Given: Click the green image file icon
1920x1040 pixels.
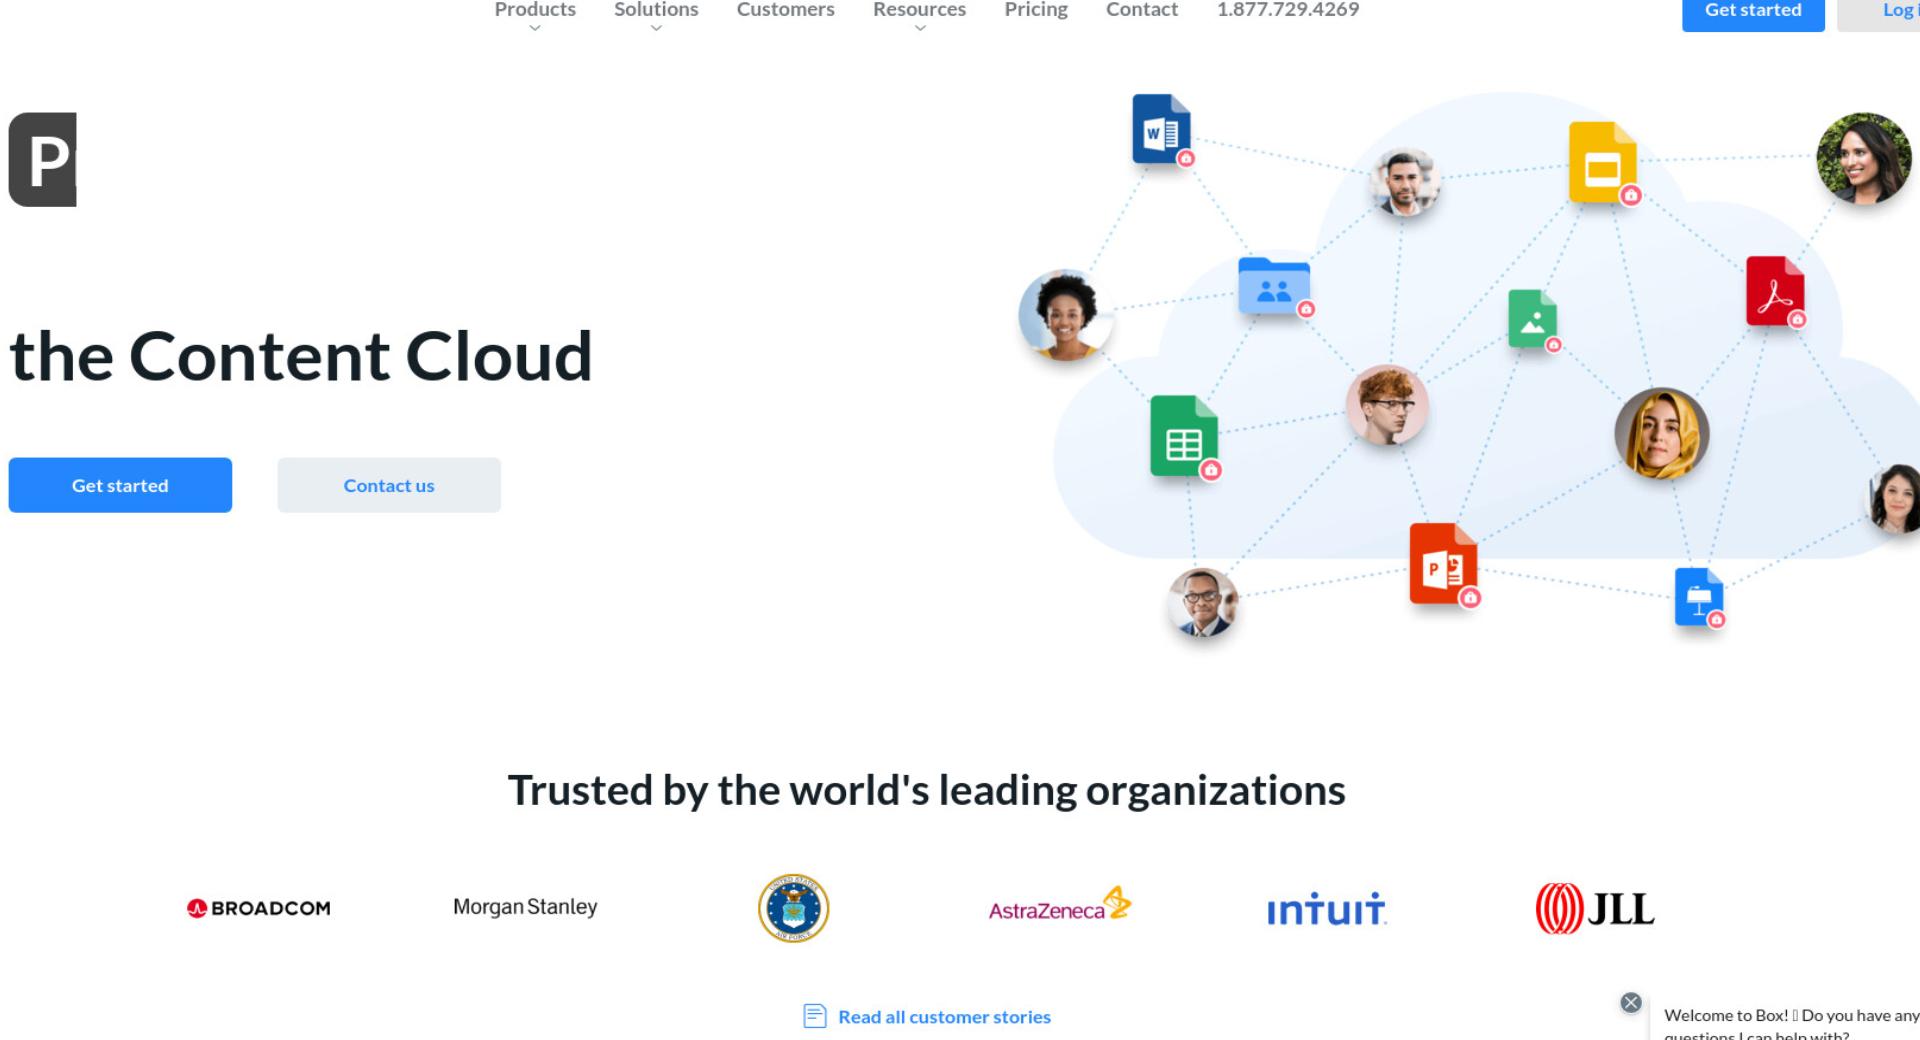Looking at the screenshot, I should pos(1532,318).
